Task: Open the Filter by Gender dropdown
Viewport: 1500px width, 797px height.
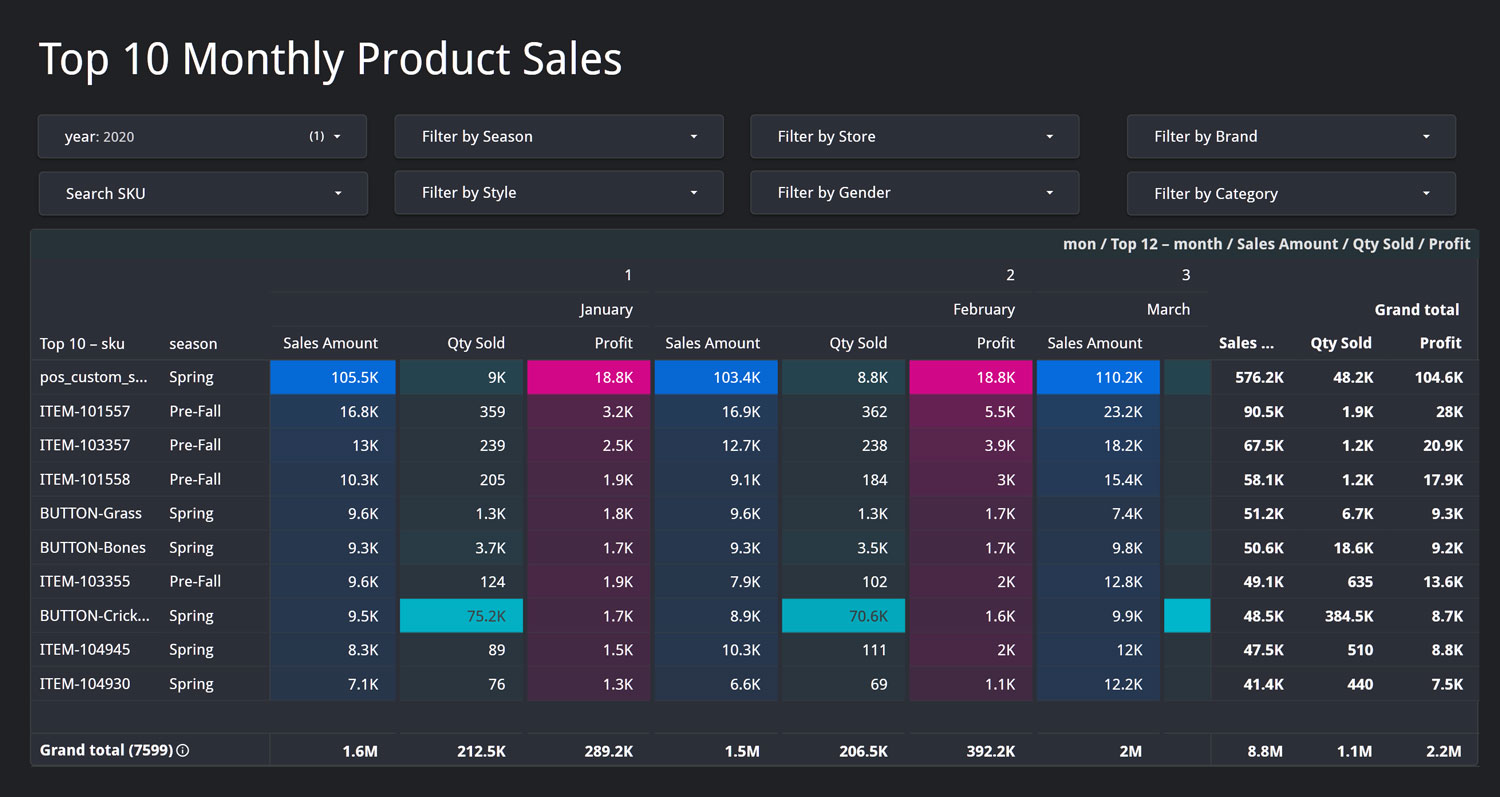Action: pyautogui.click(x=915, y=192)
